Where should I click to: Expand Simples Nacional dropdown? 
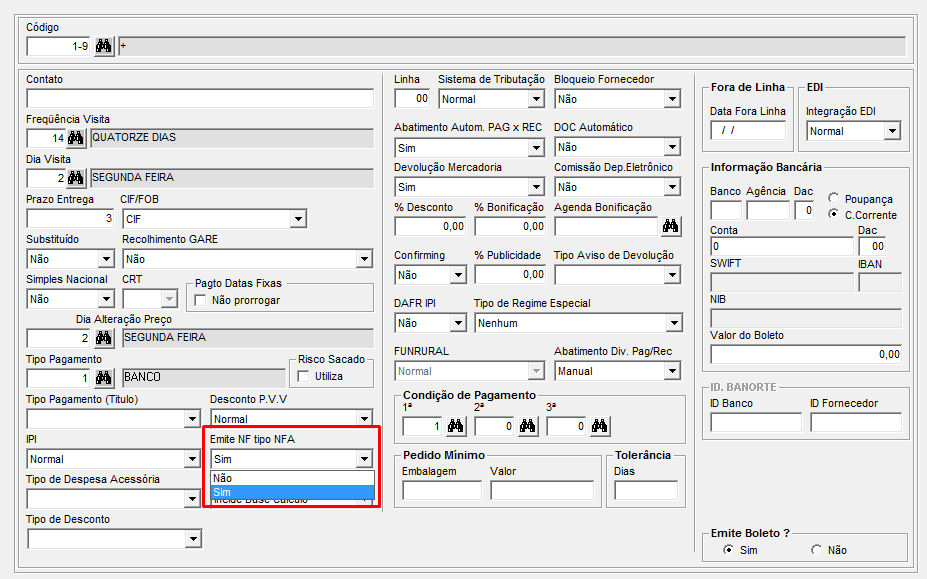point(106,299)
